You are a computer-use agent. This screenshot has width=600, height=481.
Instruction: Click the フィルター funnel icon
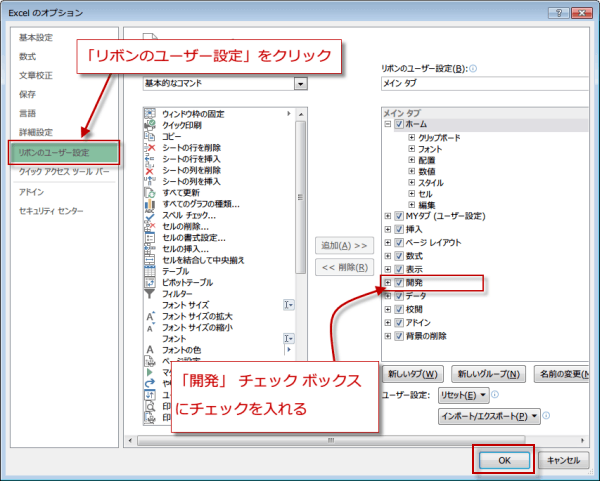151,293
